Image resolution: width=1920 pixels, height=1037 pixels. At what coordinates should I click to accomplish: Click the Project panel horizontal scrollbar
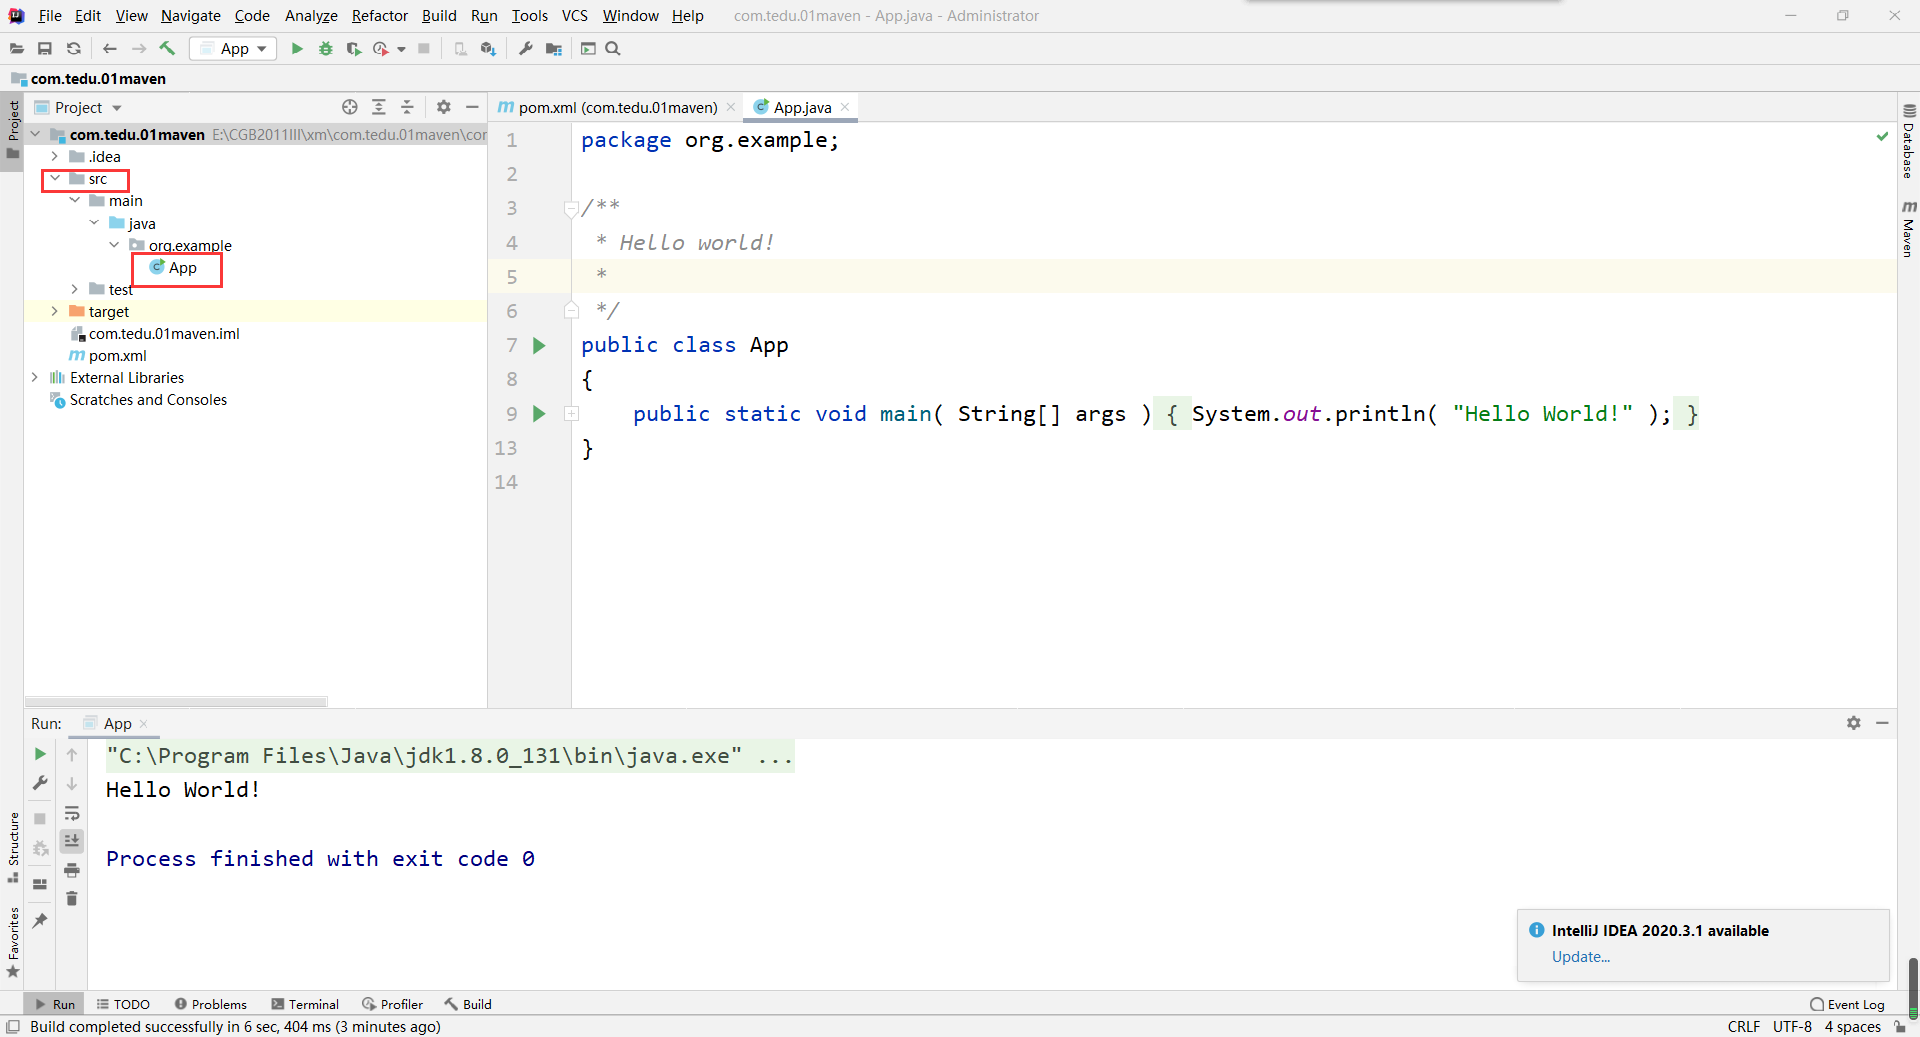tap(176, 701)
